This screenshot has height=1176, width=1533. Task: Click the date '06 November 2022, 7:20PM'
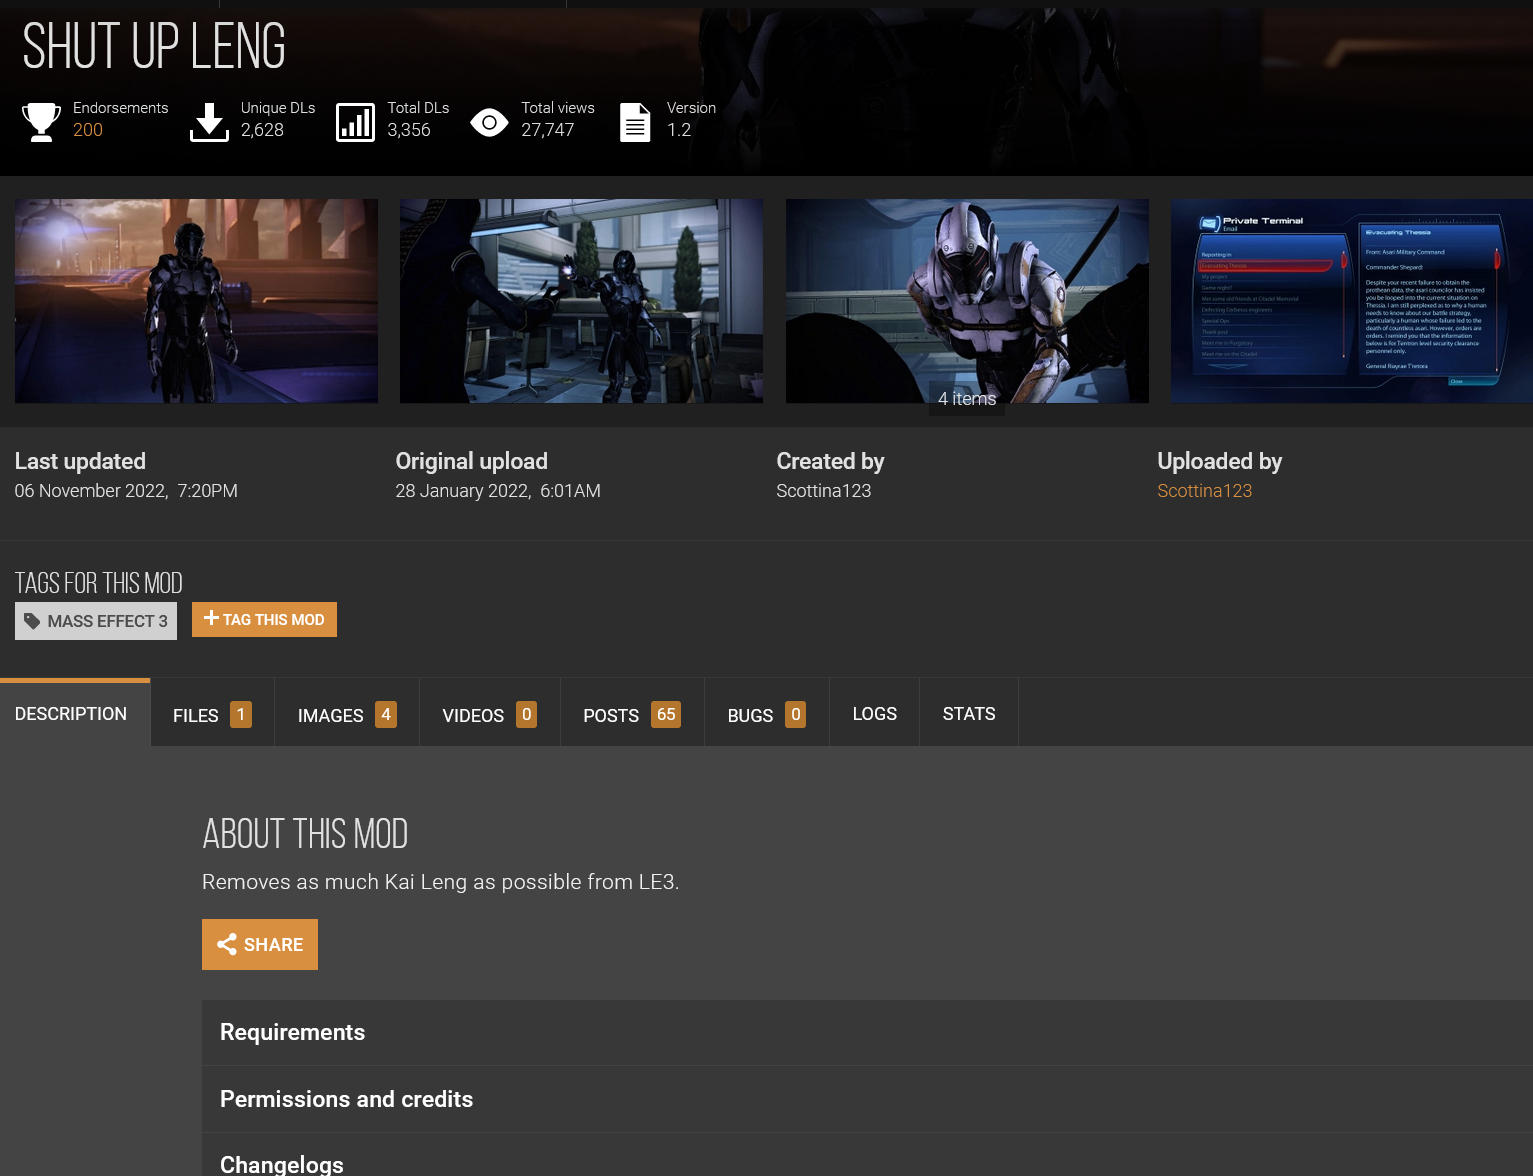(x=126, y=491)
